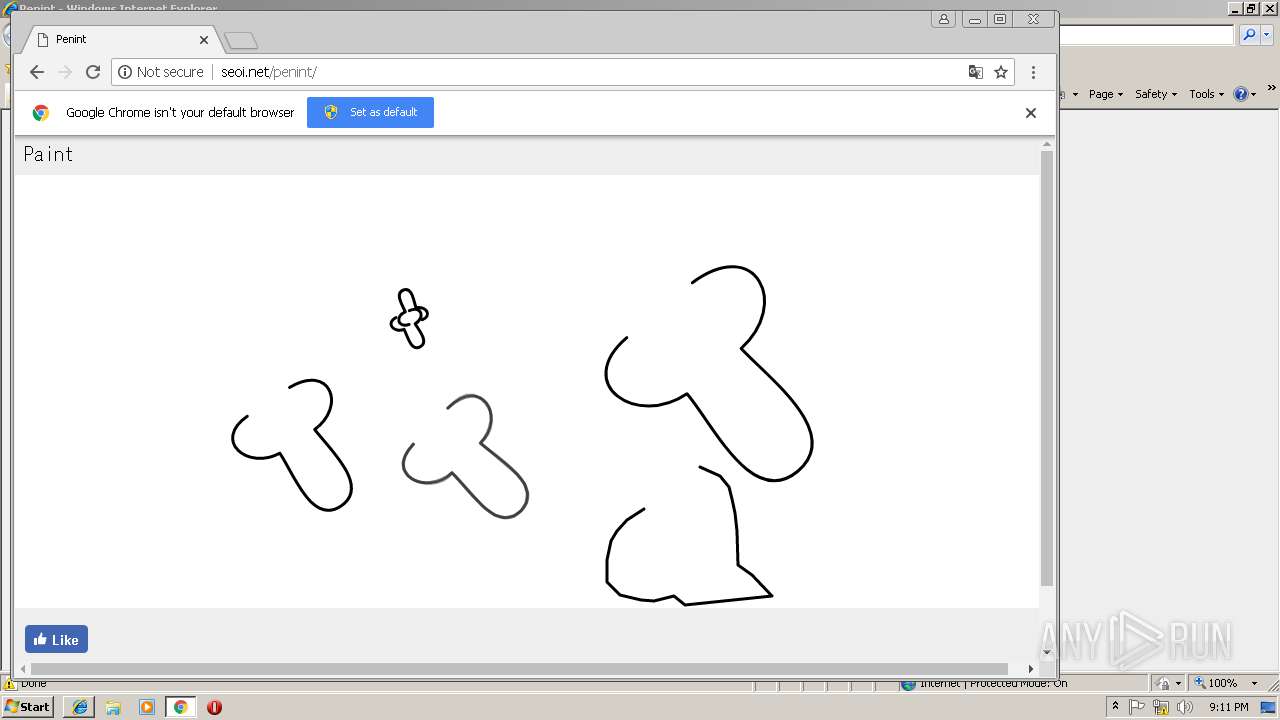Click the vertical scrollbar of the page
The image size is (1280, 720).
point(1047,368)
